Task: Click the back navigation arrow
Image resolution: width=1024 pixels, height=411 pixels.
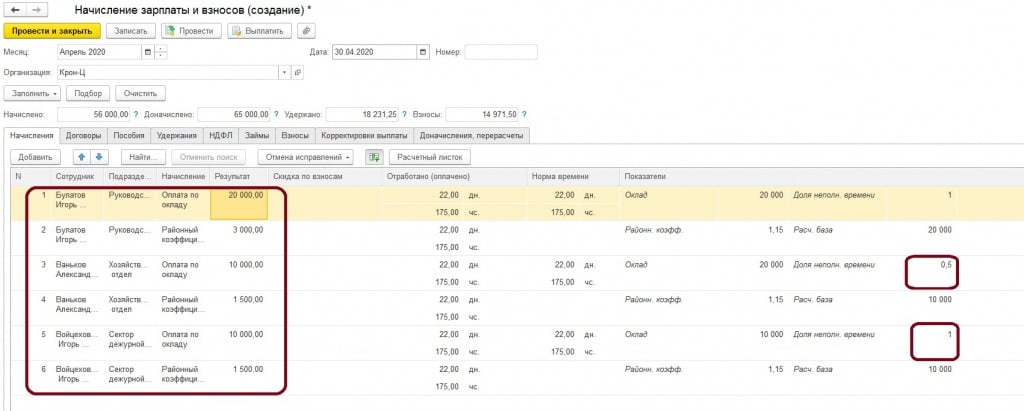Action: [x=15, y=9]
